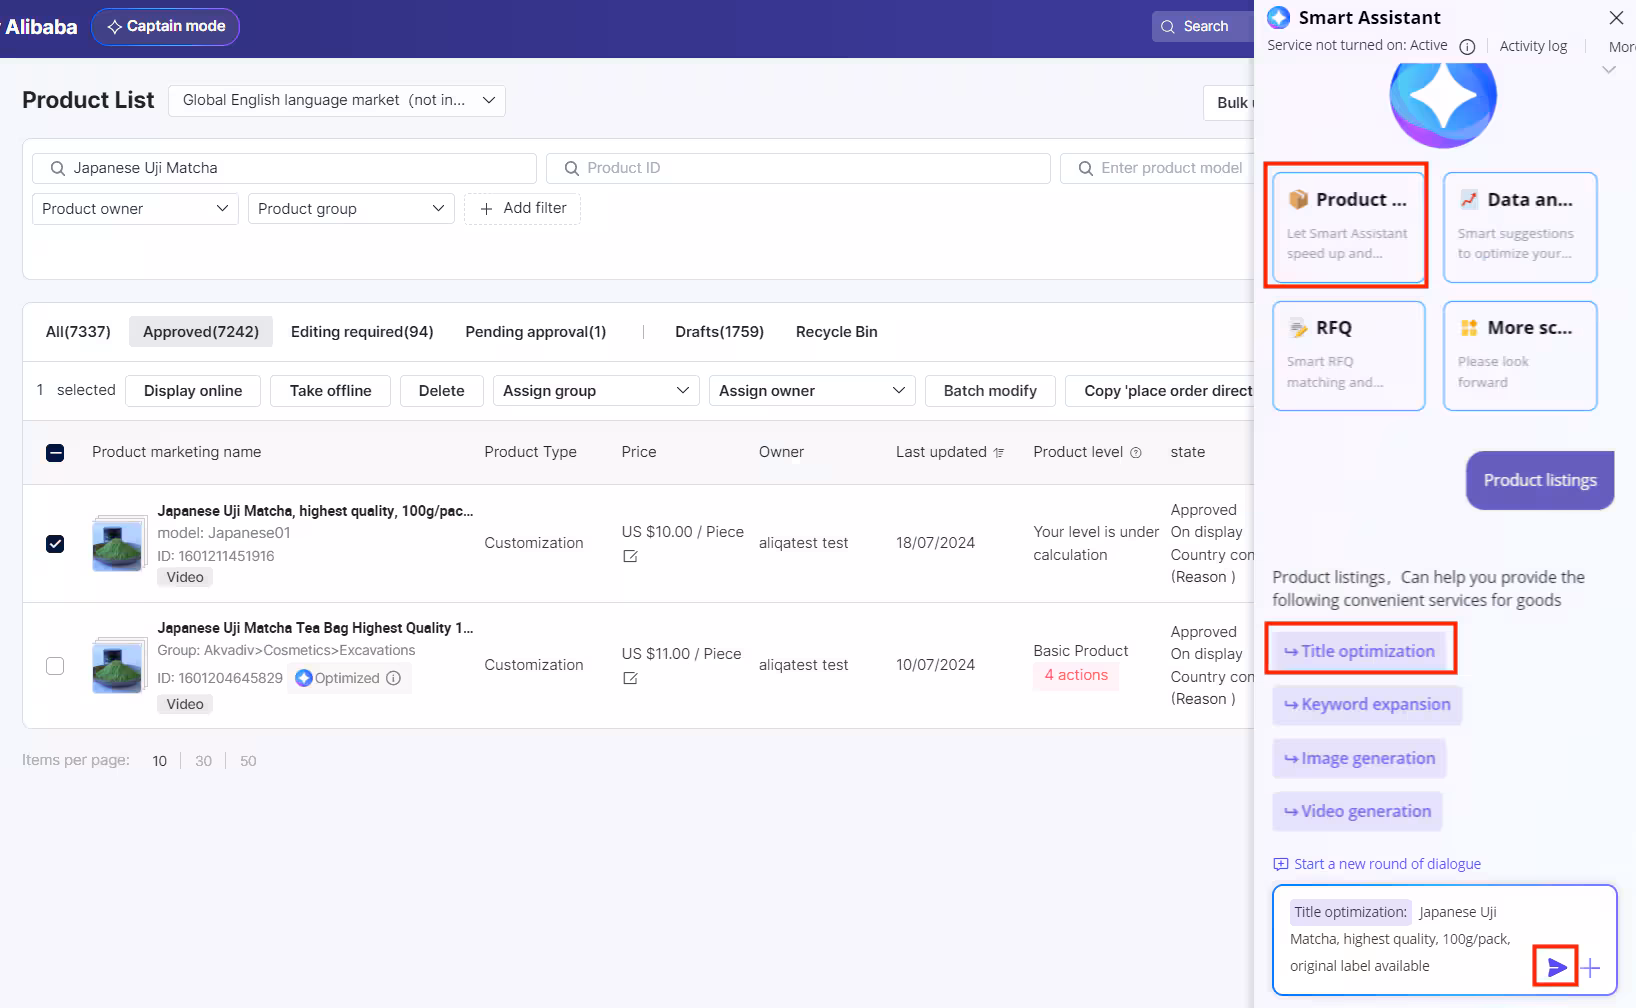Click info icon next to Optimized badge
This screenshot has height=1008, width=1636.
coord(394,678)
